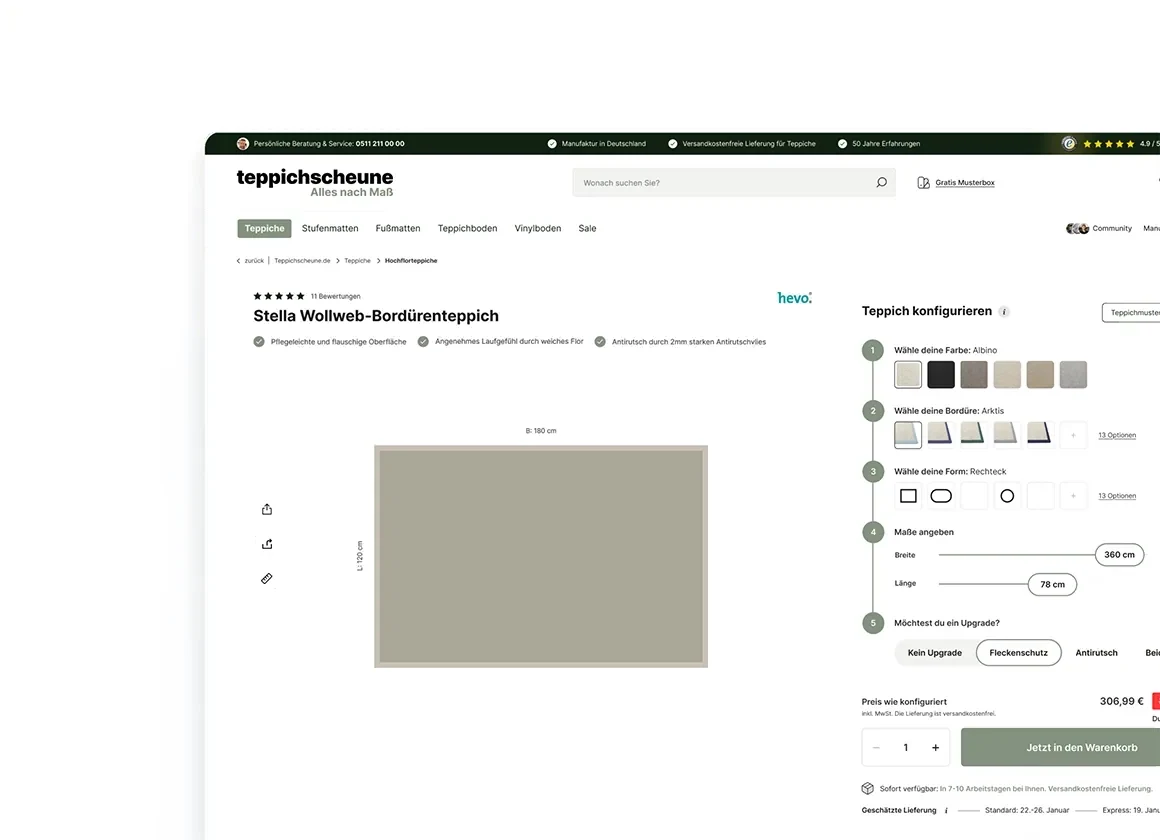Click the rug preview image
The height and width of the screenshot is (840, 1160).
(541, 557)
